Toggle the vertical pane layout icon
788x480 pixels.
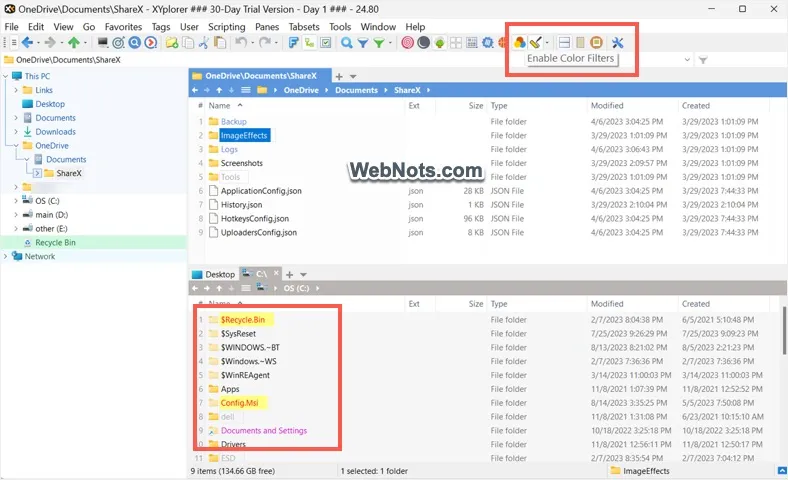[x=580, y=43]
